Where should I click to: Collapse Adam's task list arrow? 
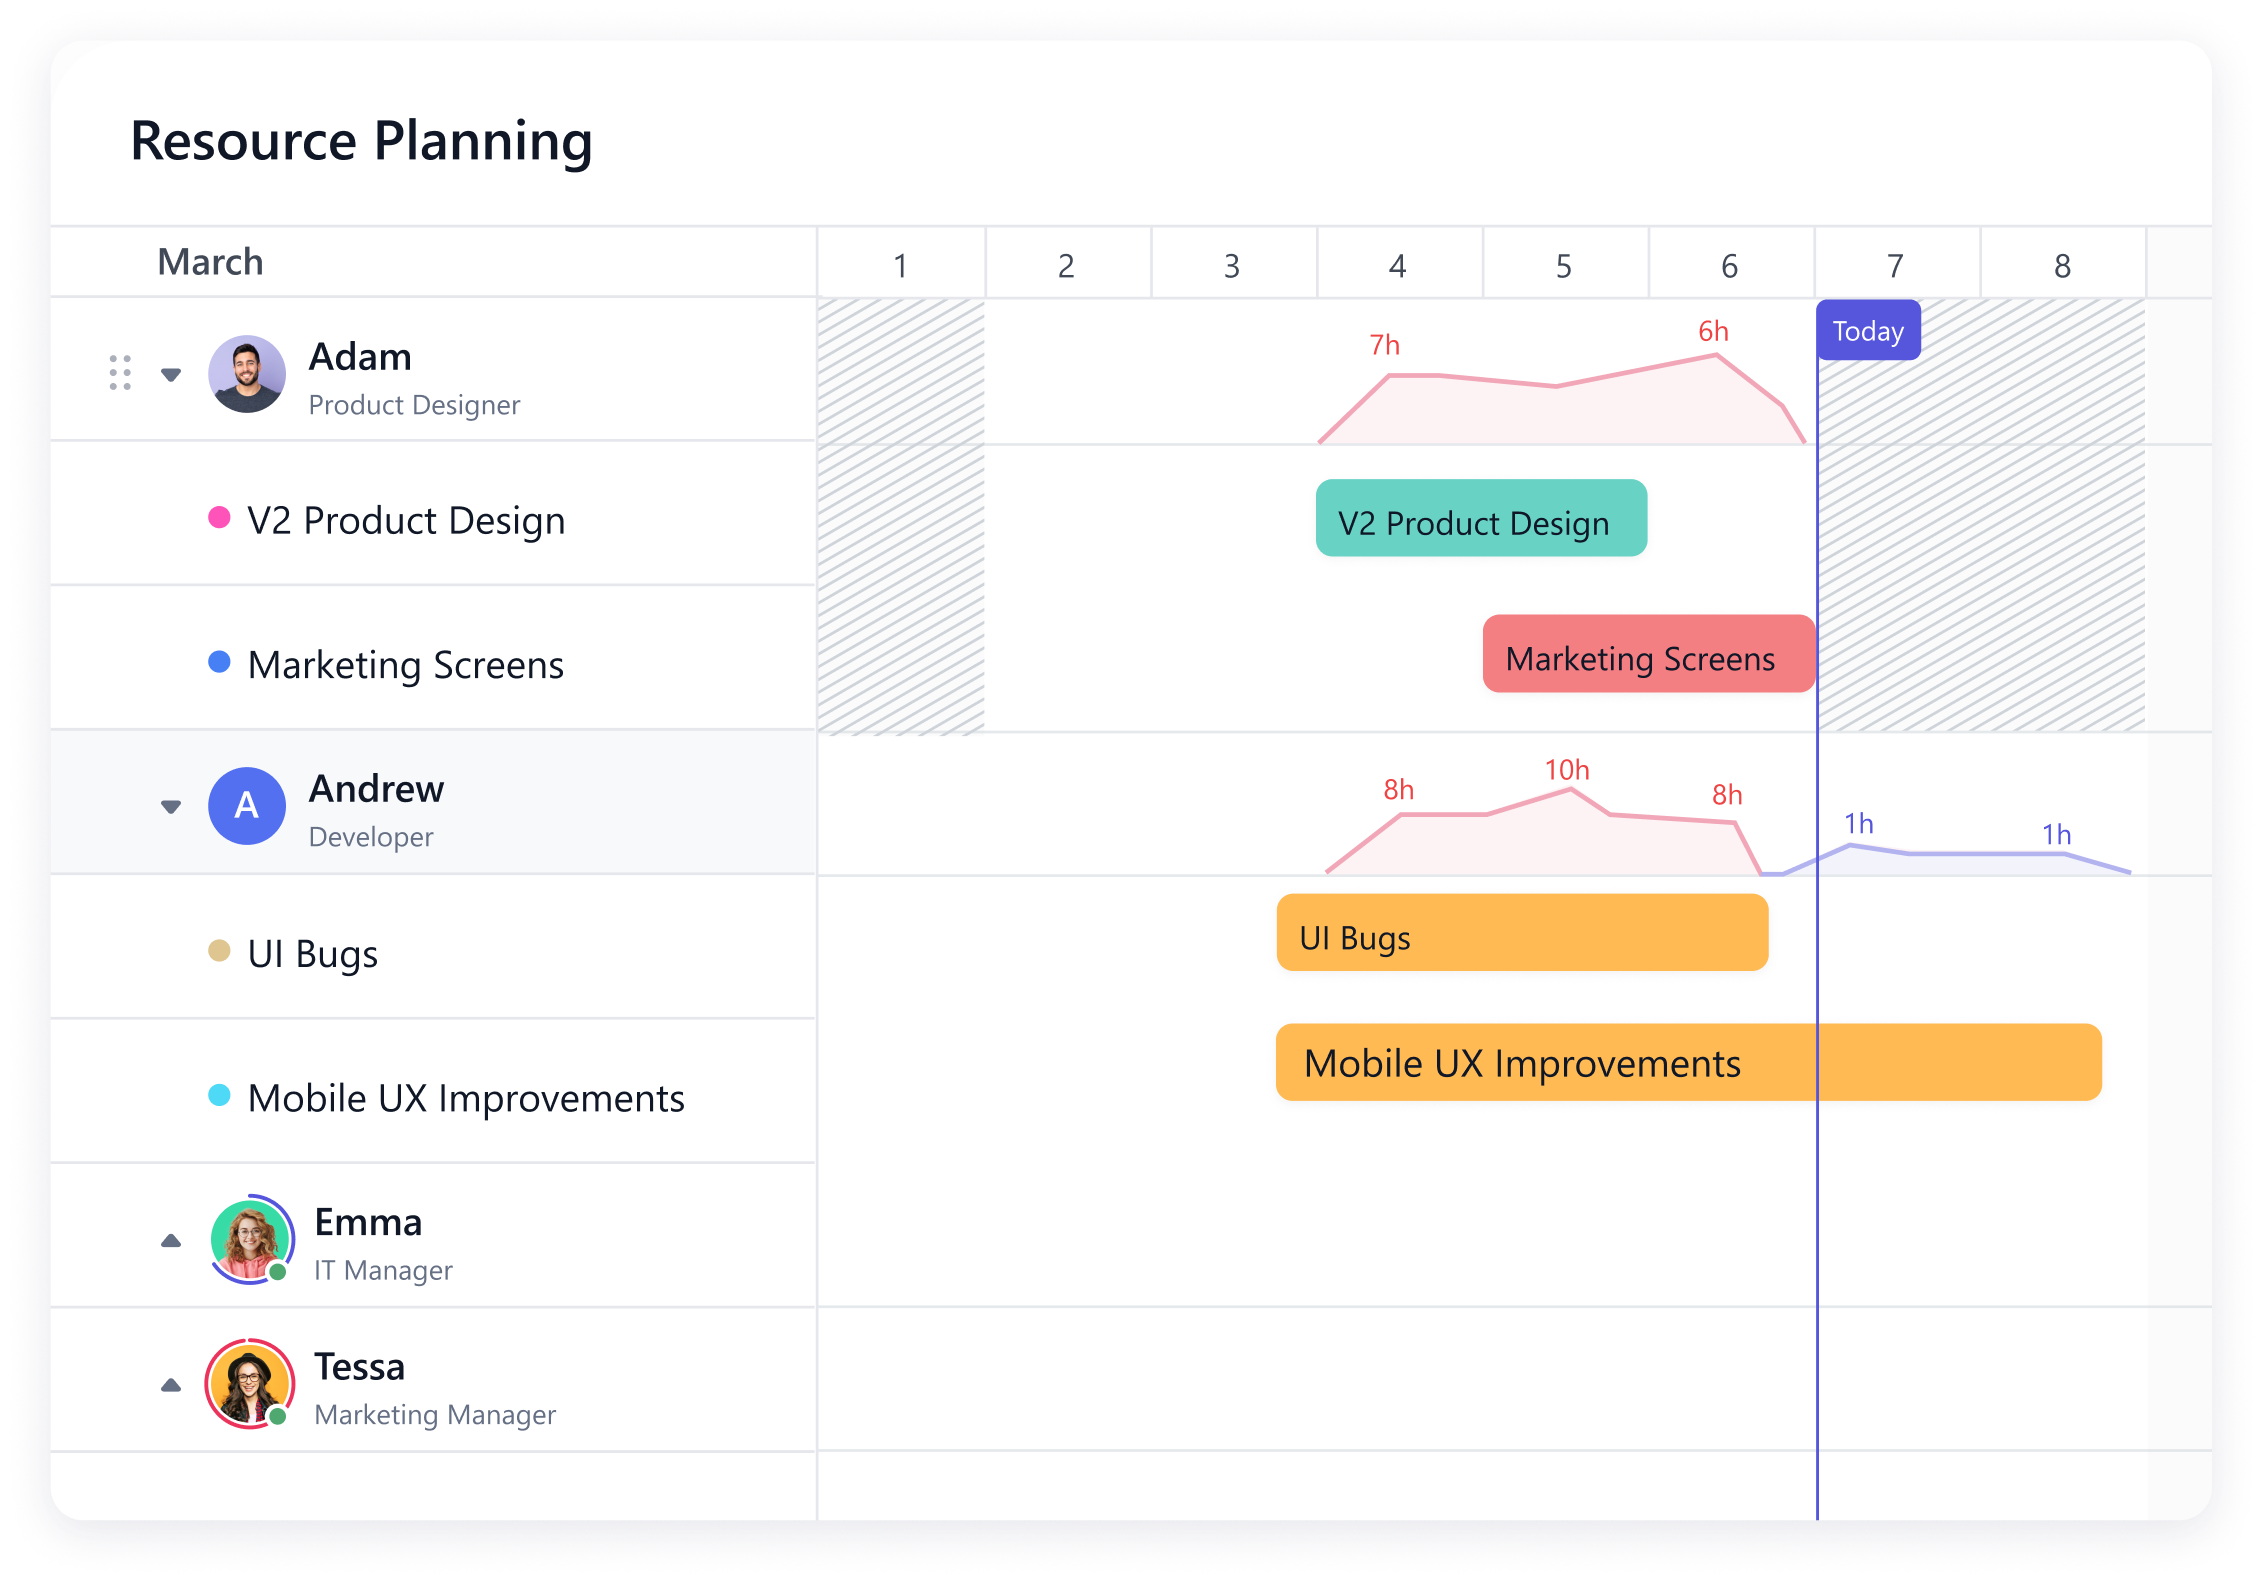coord(171,375)
